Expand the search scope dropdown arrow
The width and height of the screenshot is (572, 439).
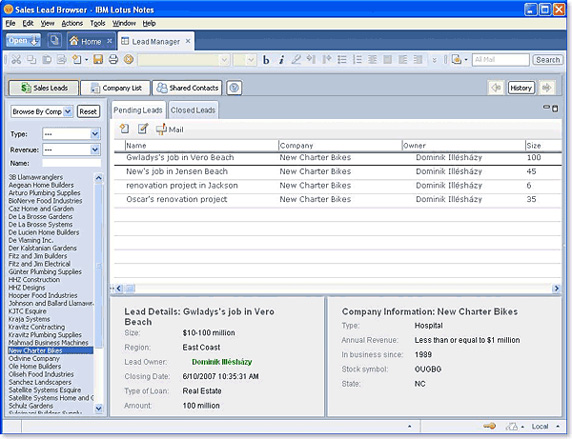pos(466,60)
